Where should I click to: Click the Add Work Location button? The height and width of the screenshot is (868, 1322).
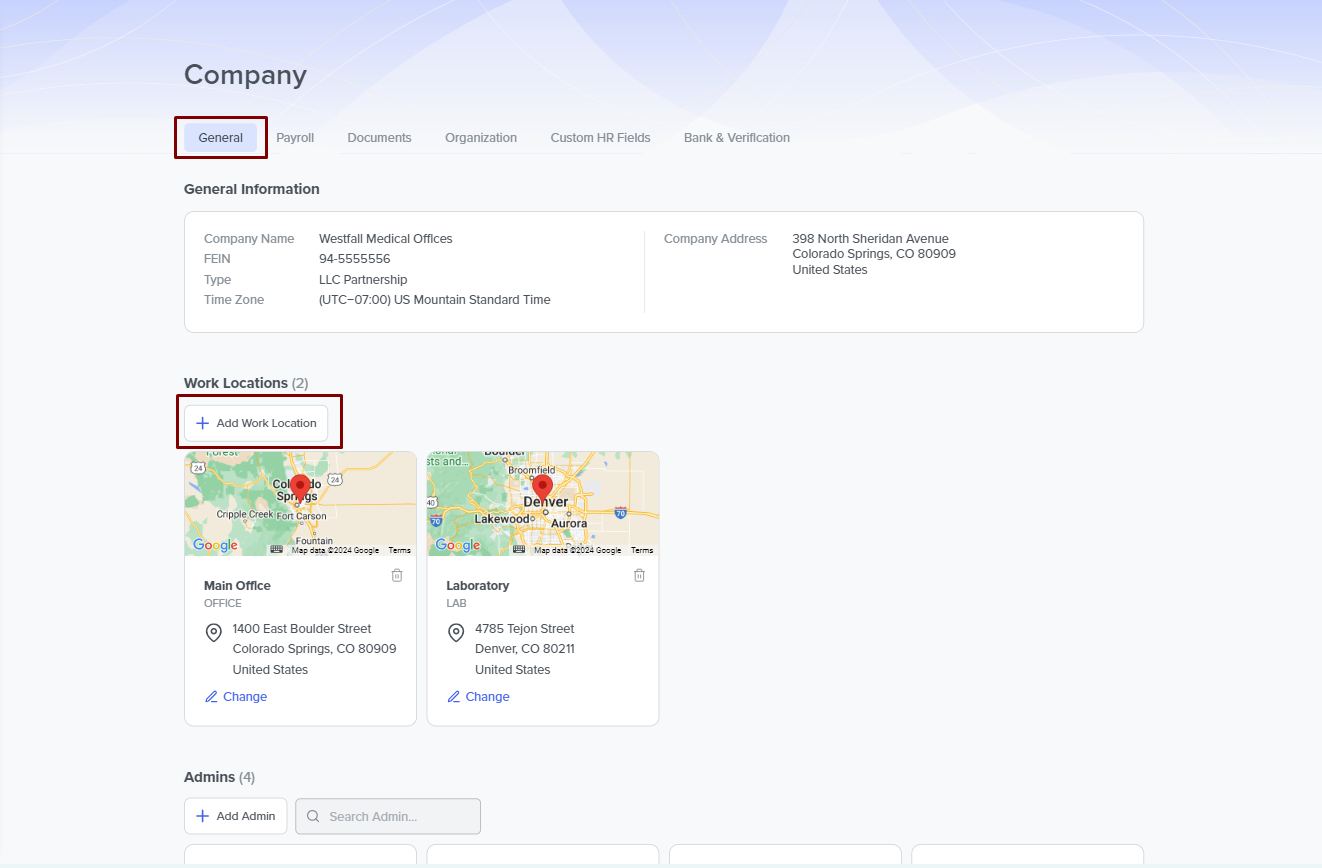pyautogui.click(x=256, y=423)
